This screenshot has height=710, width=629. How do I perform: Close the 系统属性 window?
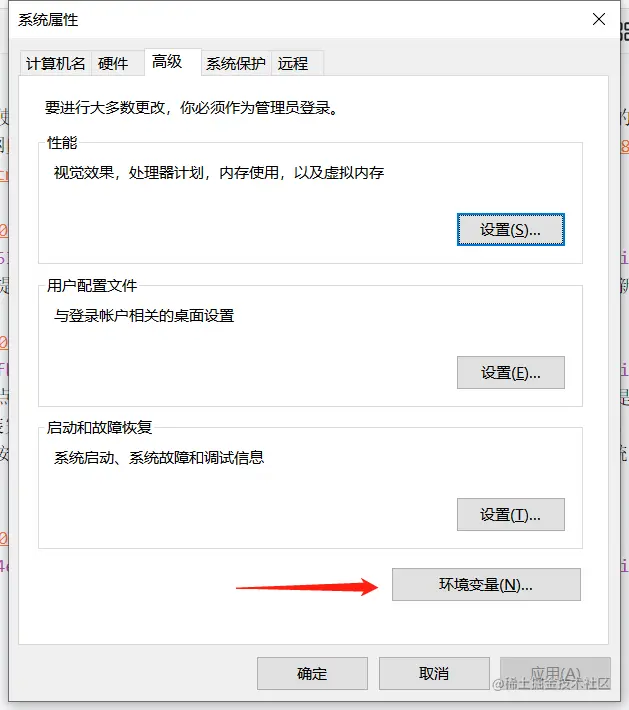click(x=599, y=19)
